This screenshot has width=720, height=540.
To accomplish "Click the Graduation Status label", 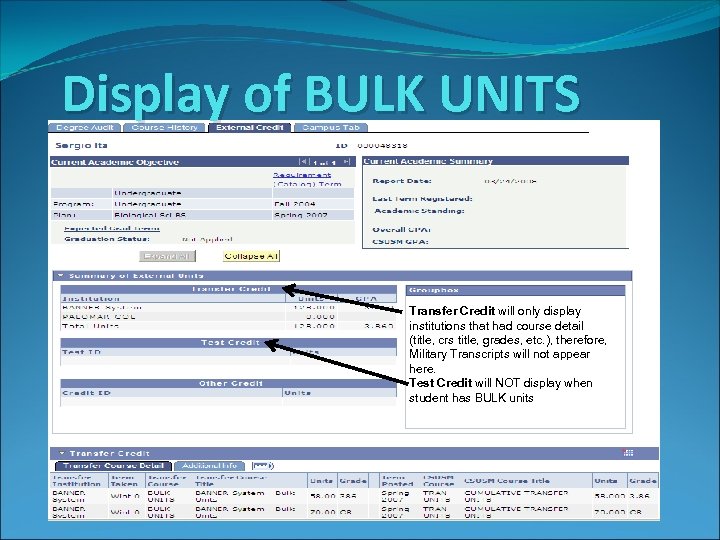I will click(x=107, y=239).
